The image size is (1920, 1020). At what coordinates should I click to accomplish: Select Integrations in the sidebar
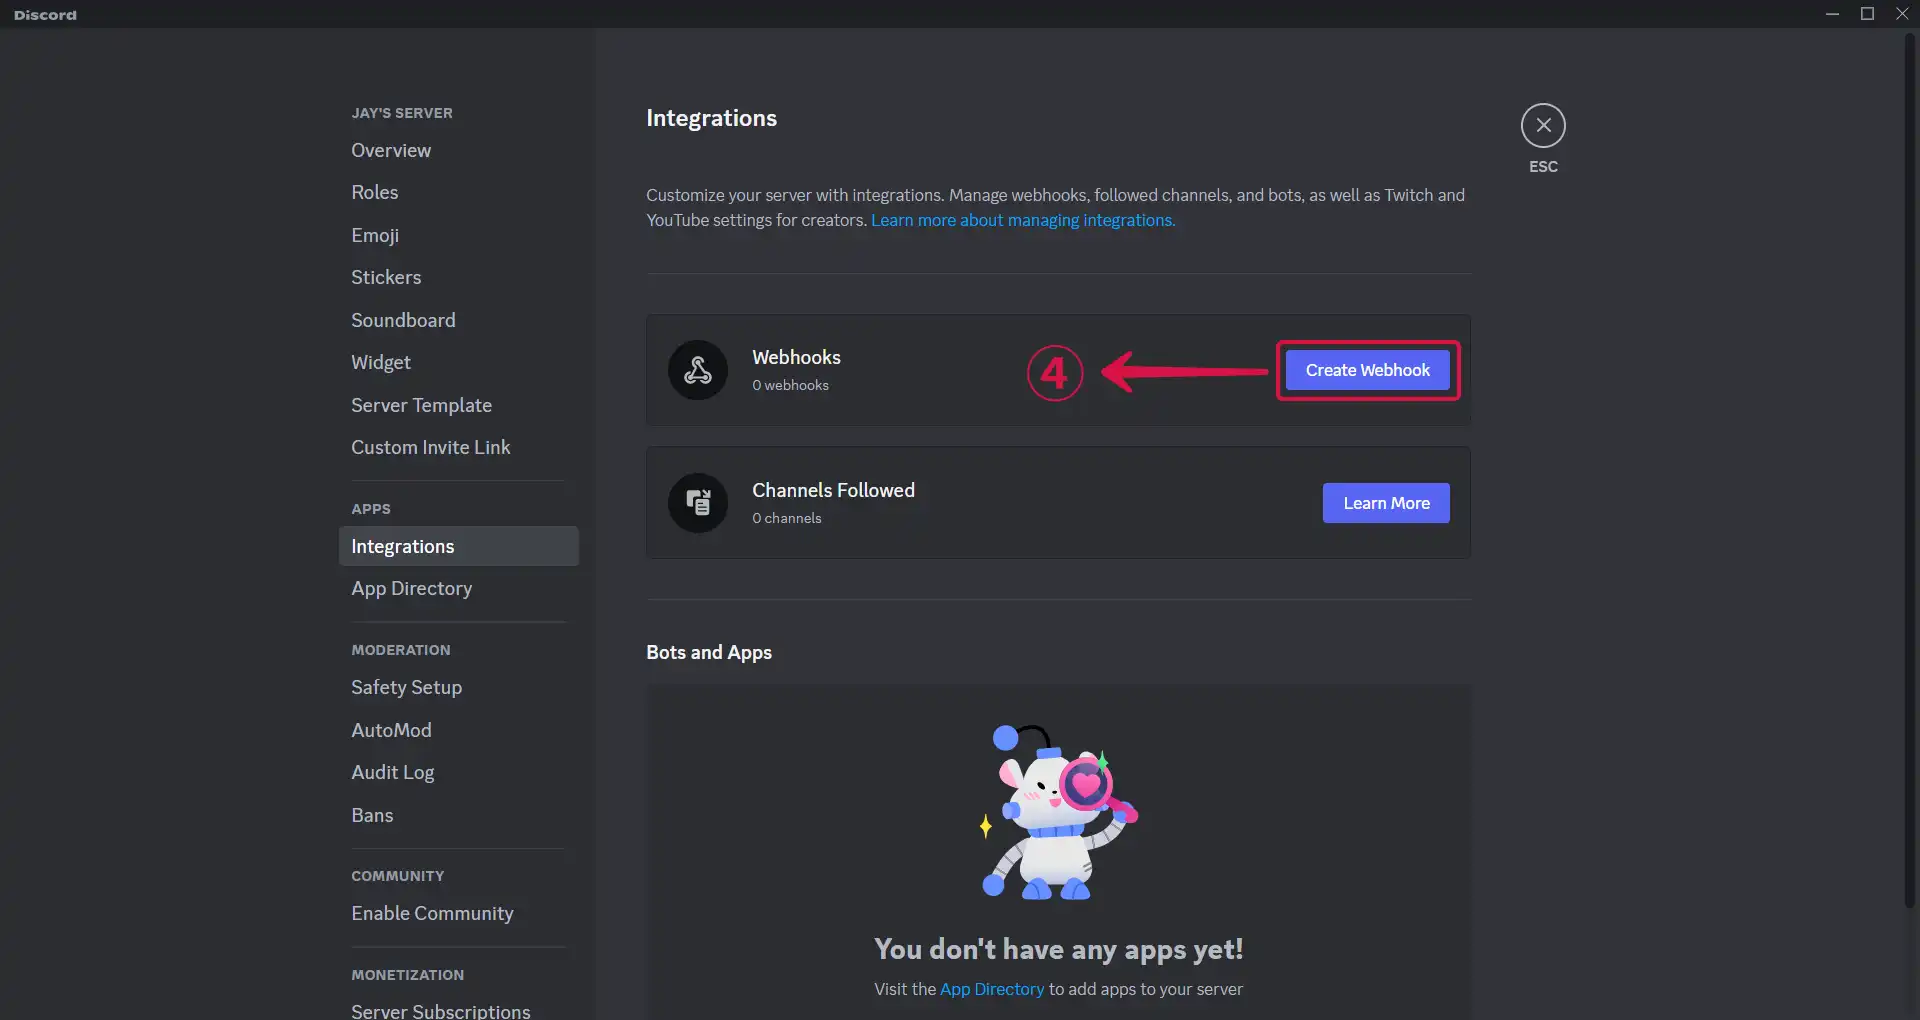click(x=459, y=546)
